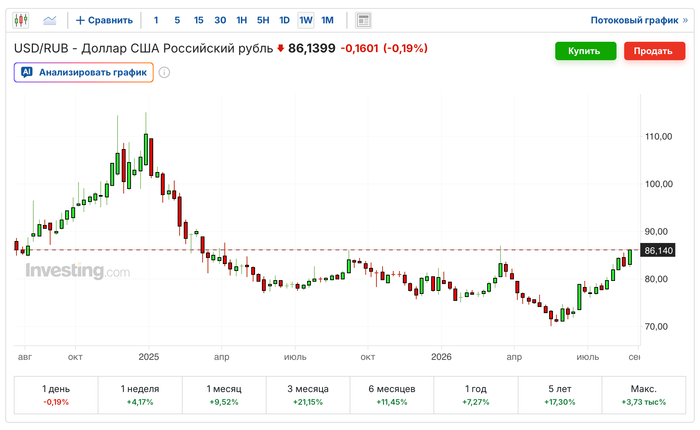Select the candlestick chart type icon
Viewport: 700px width, 430px height.
21,20
